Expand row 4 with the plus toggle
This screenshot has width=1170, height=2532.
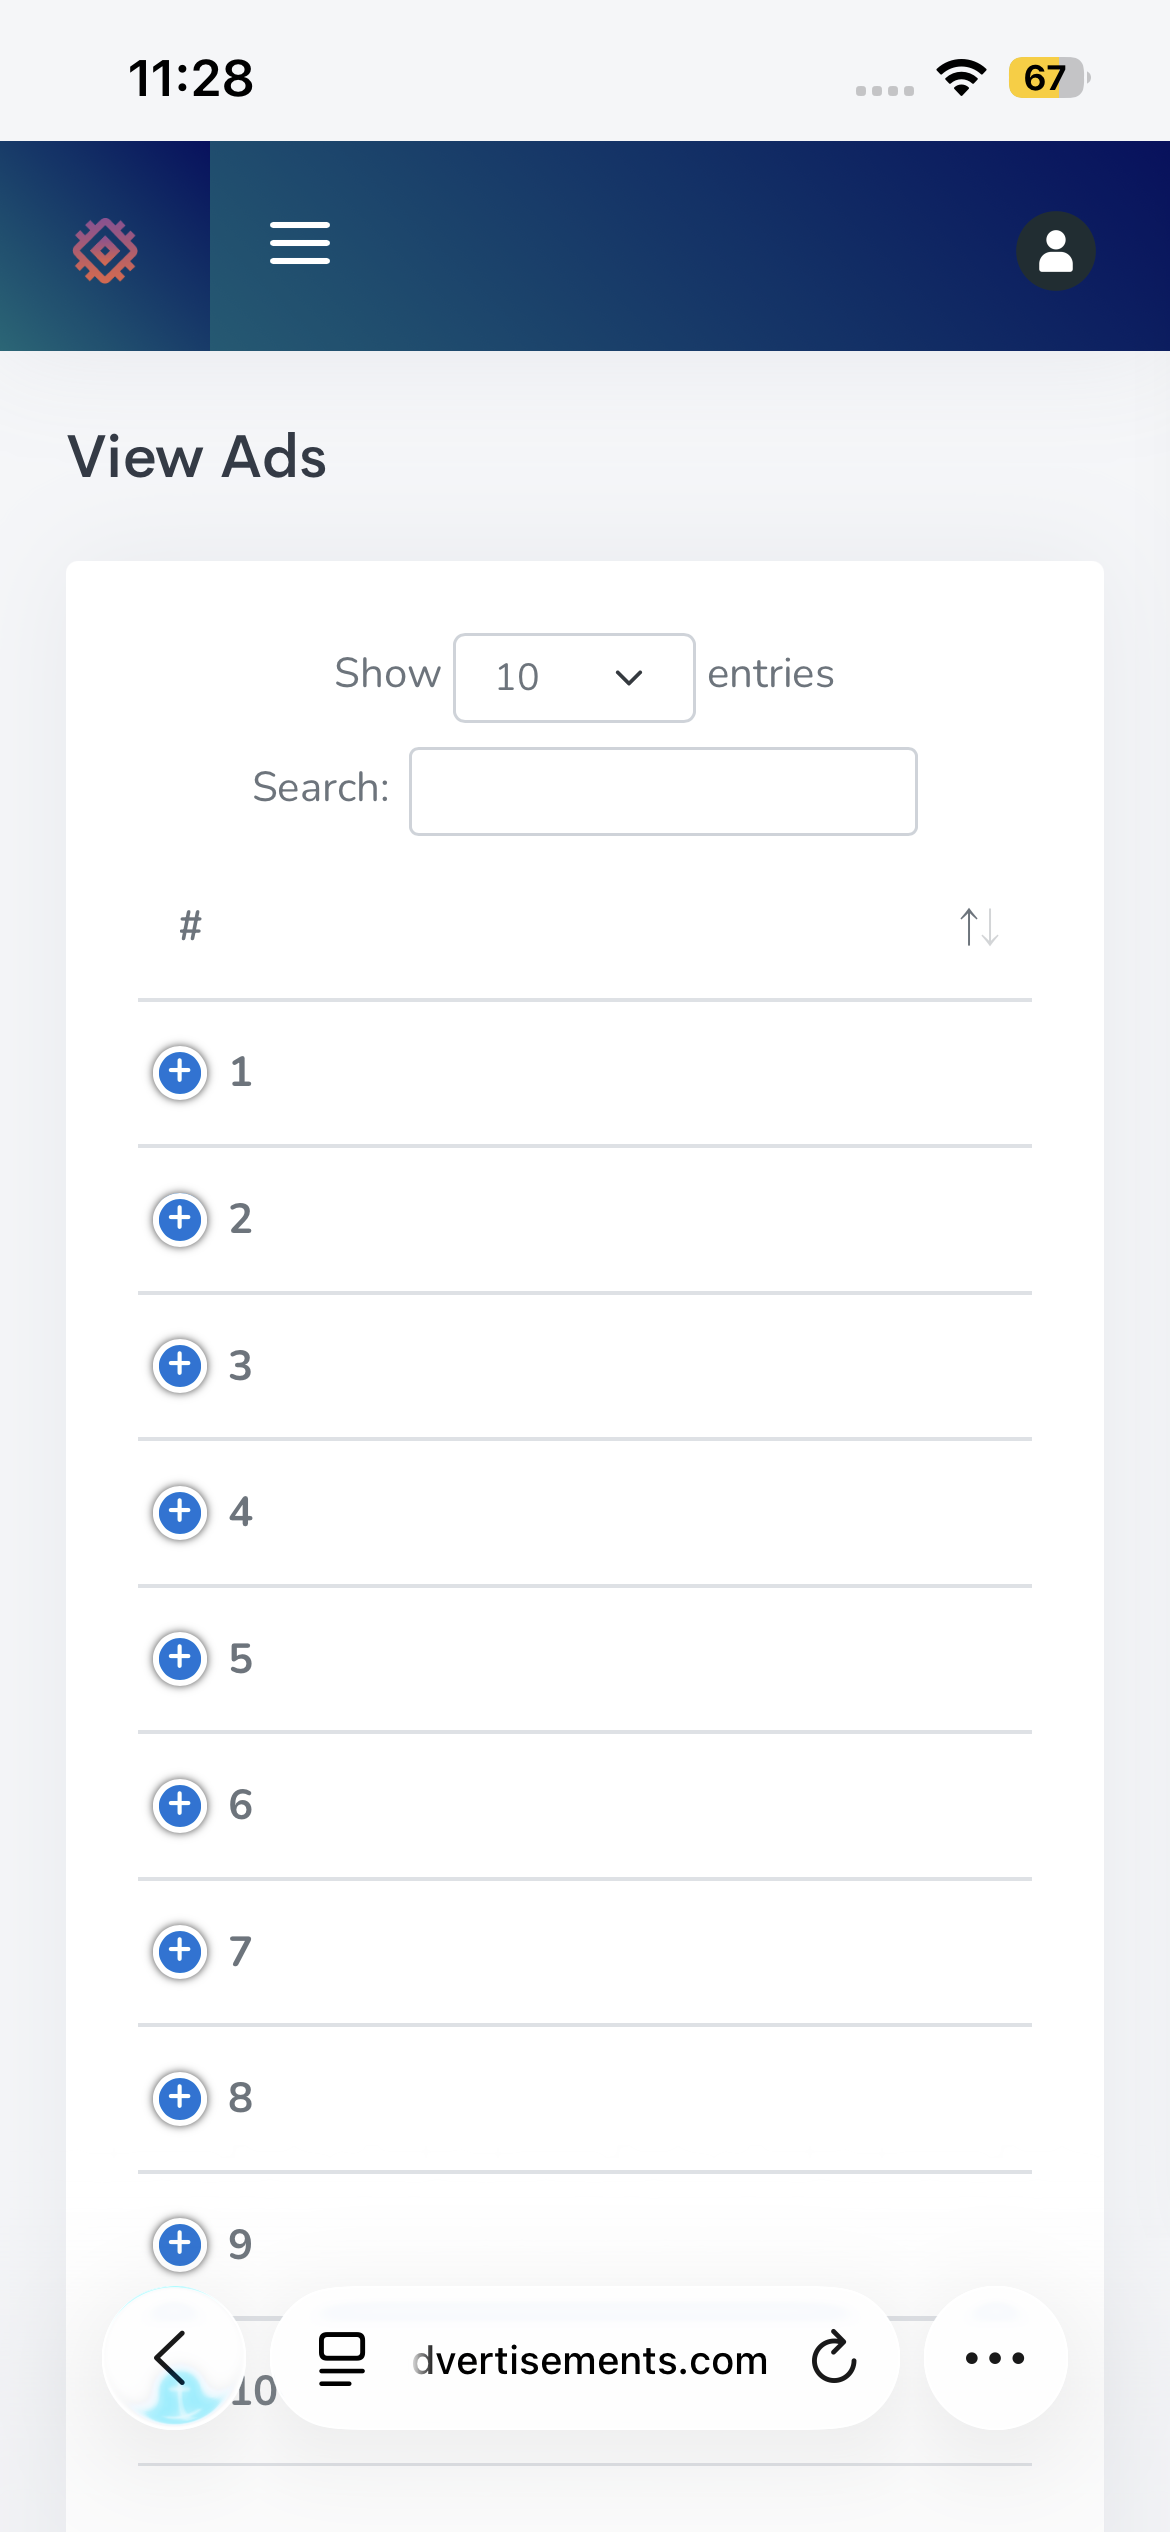point(180,1512)
